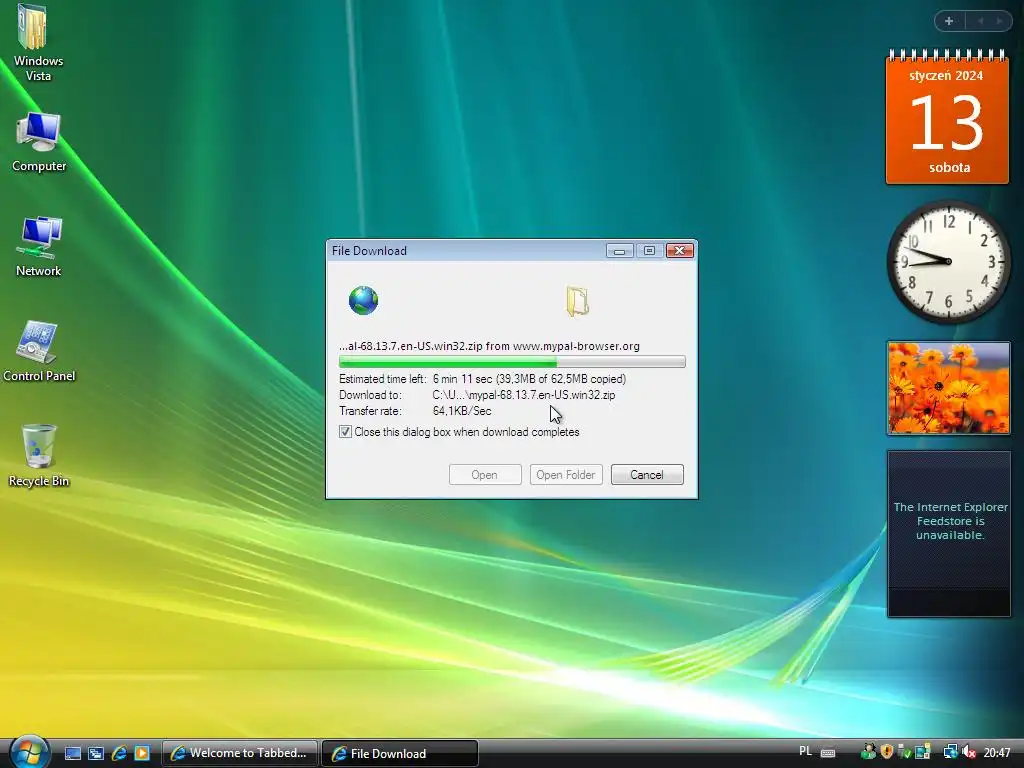
Task: Click the Cancel button in File Download
Action: (x=647, y=475)
